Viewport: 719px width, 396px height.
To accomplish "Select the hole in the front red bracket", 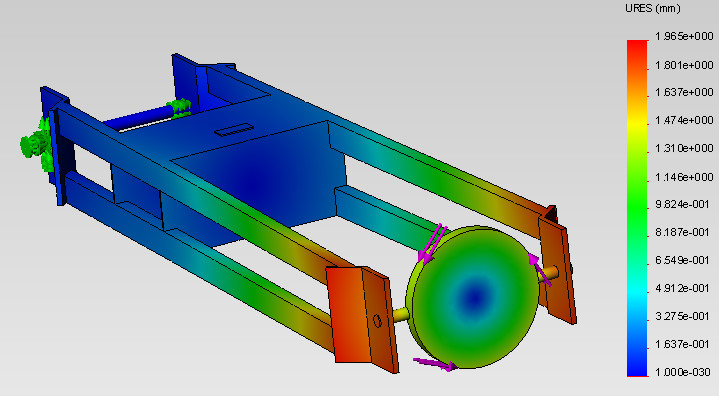I will pyautogui.click(x=377, y=320).
